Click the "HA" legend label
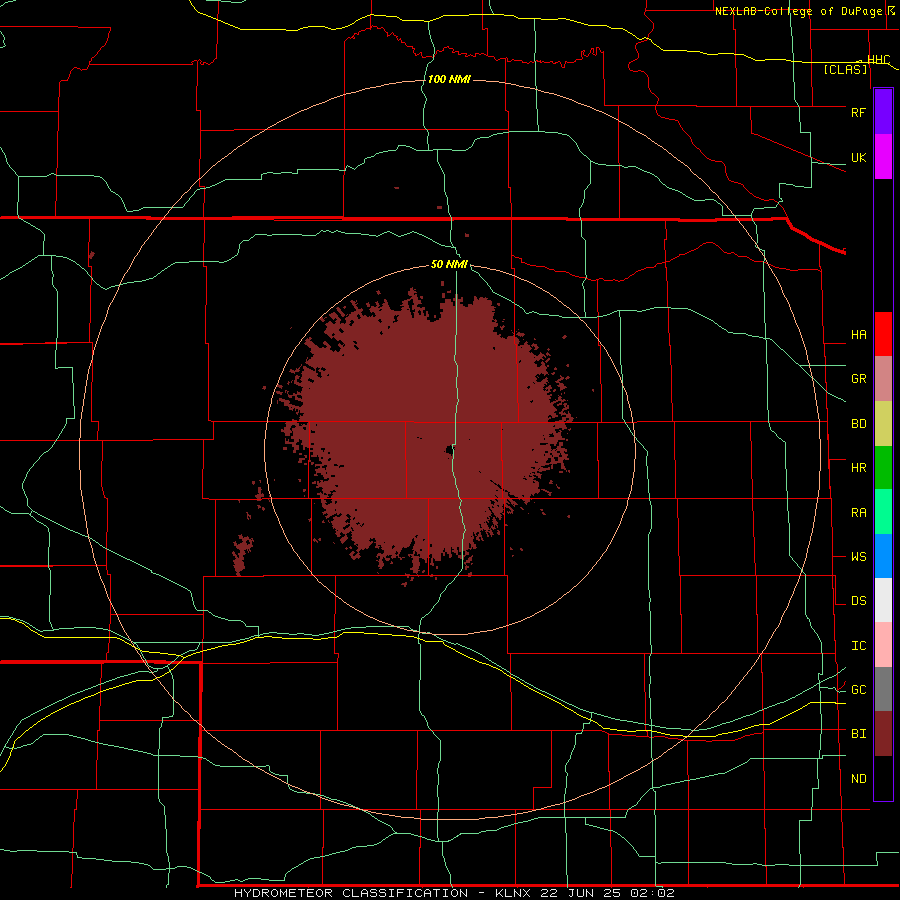 click(x=858, y=335)
